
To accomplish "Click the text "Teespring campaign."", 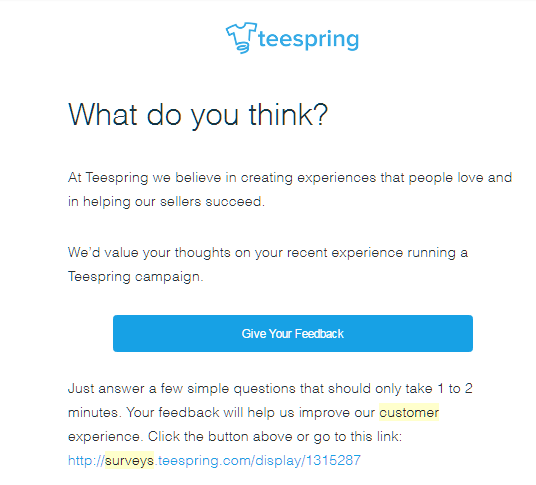I will coord(135,277).
